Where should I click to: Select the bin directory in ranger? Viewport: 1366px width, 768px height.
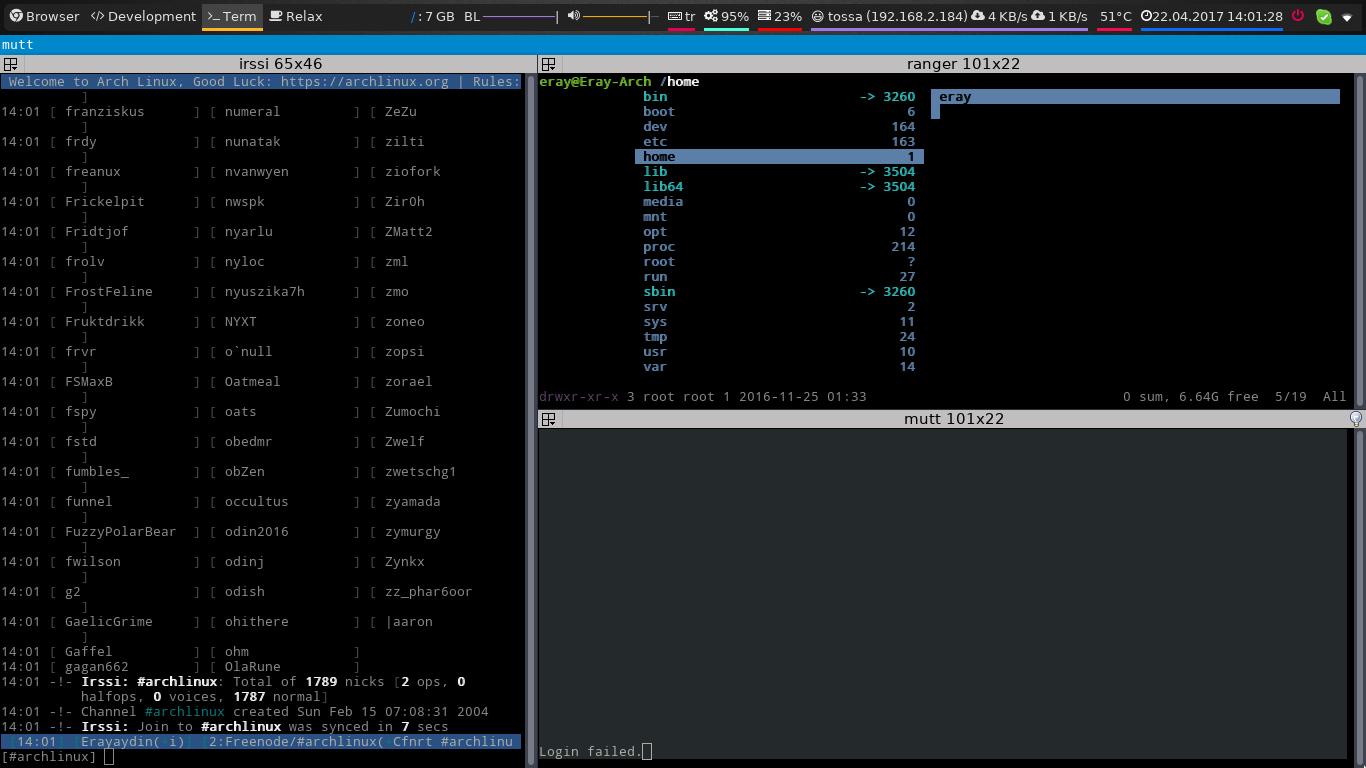point(779,97)
